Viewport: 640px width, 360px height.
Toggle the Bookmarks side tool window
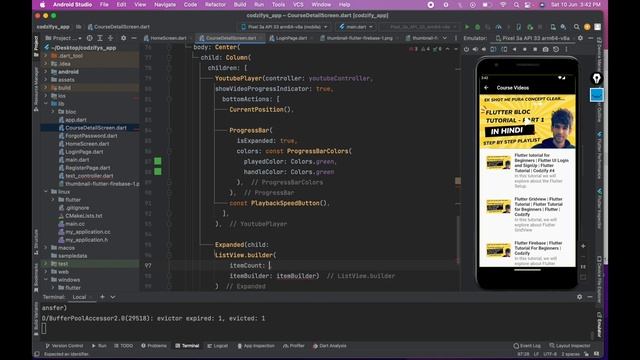point(36,278)
